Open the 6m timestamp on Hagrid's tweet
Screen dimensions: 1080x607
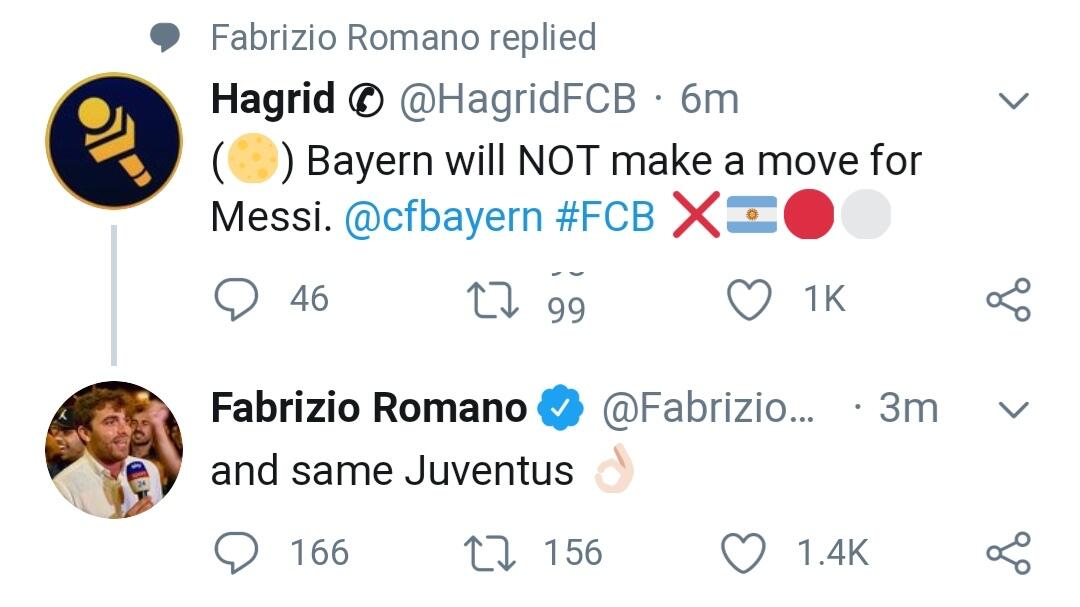click(x=709, y=99)
